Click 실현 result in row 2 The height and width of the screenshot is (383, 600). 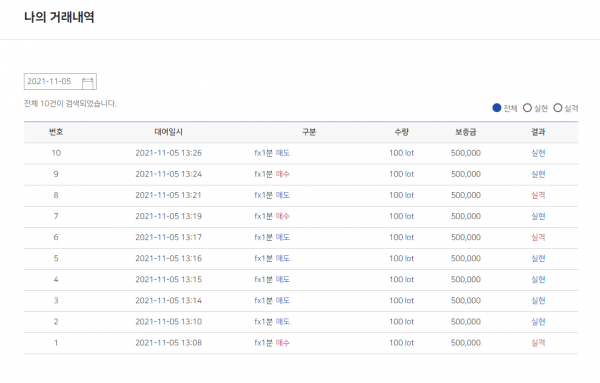538,321
